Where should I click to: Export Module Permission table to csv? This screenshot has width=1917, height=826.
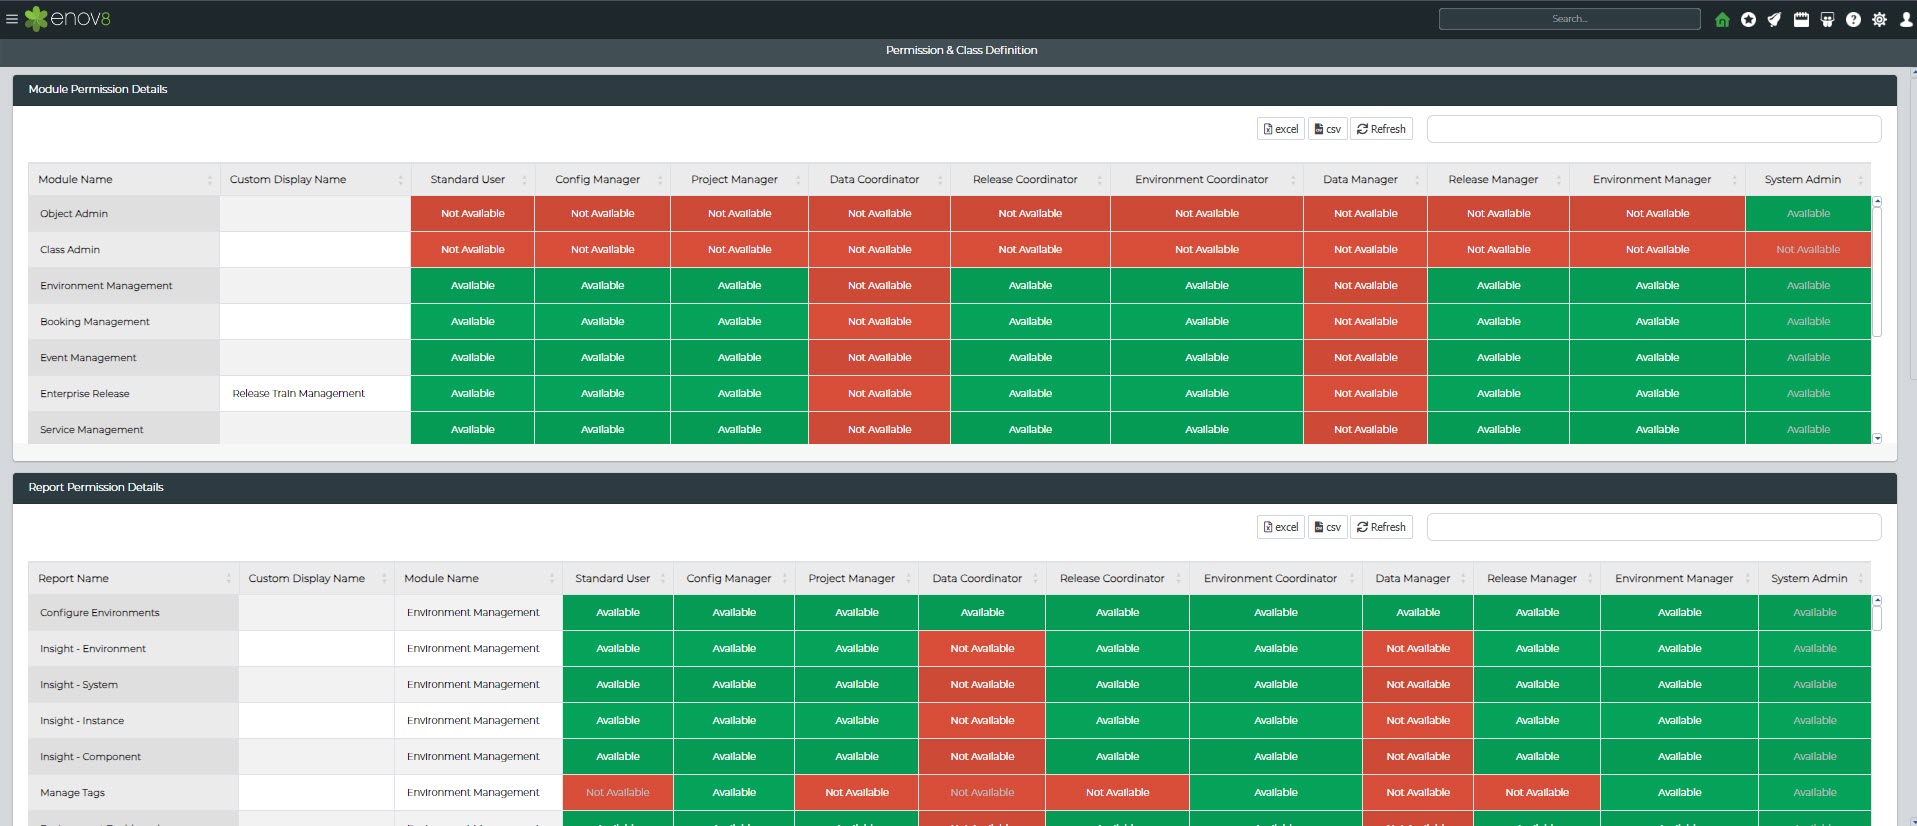1327,129
